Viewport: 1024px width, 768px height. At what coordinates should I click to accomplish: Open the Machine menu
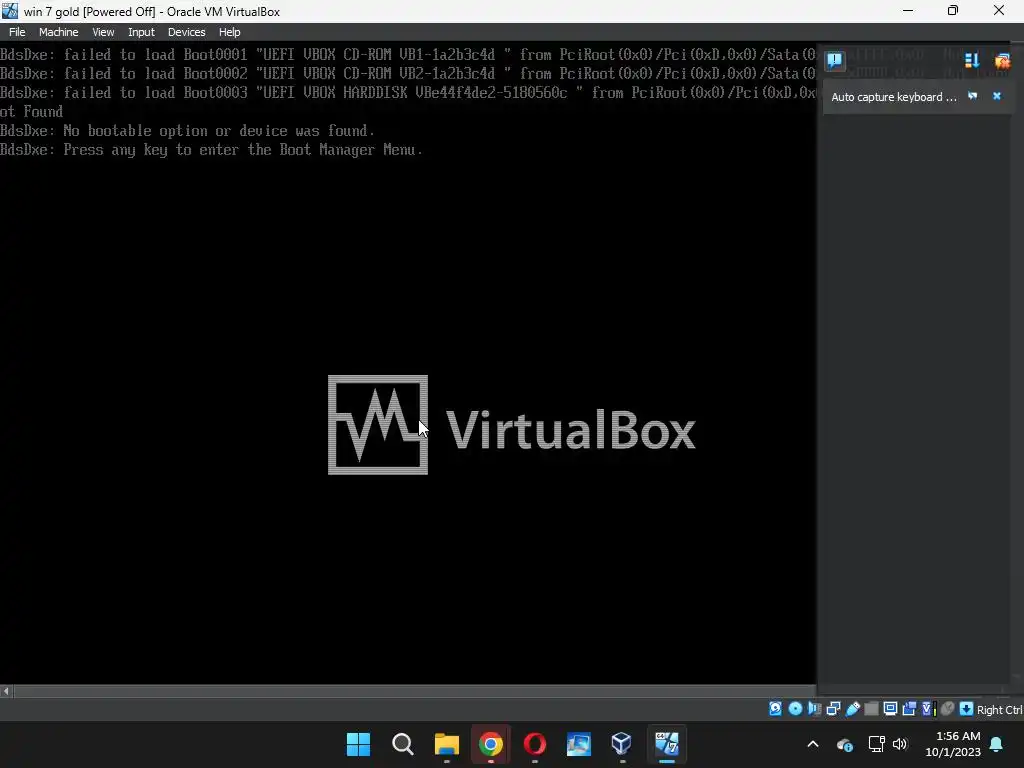tap(58, 32)
